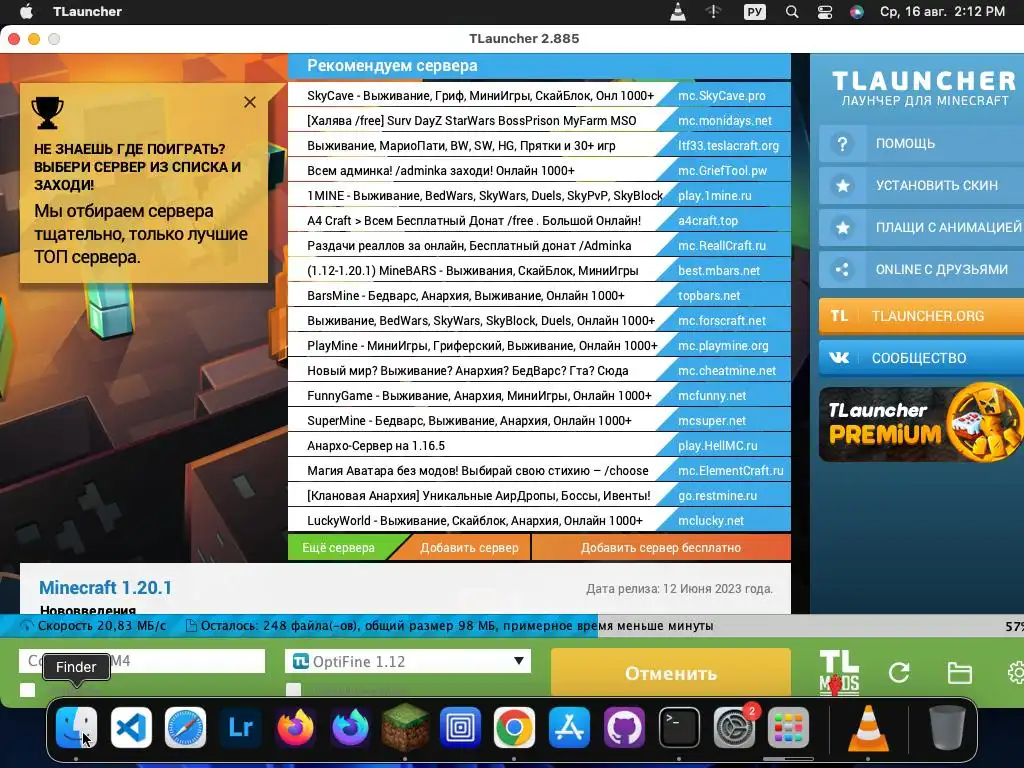The width and height of the screenshot is (1024, 768).
Task: Open the TL Mods manager icon
Action: tap(839, 673)
